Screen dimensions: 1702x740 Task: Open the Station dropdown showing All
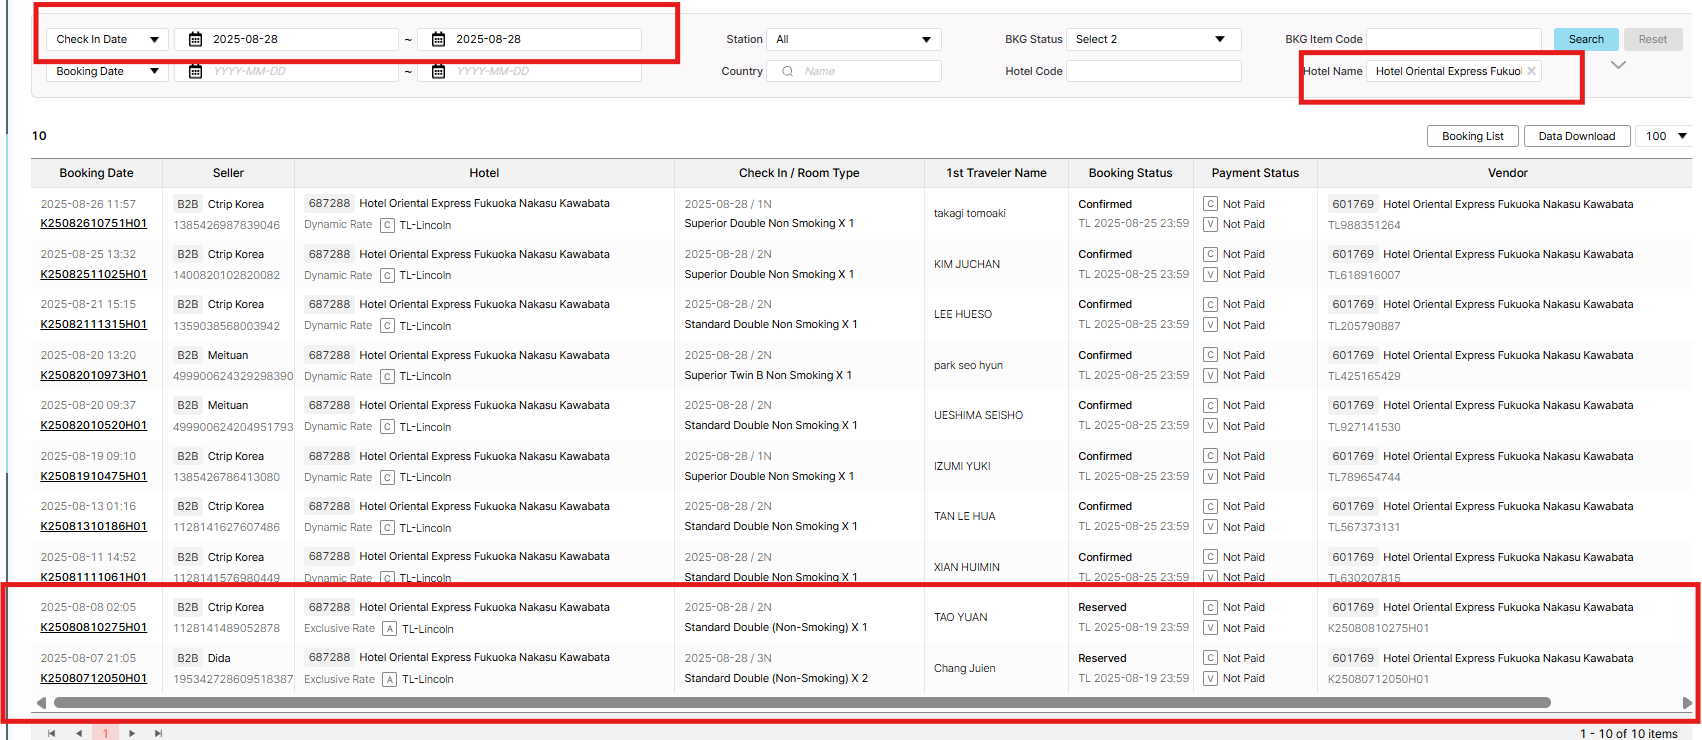tap(853, 39)
